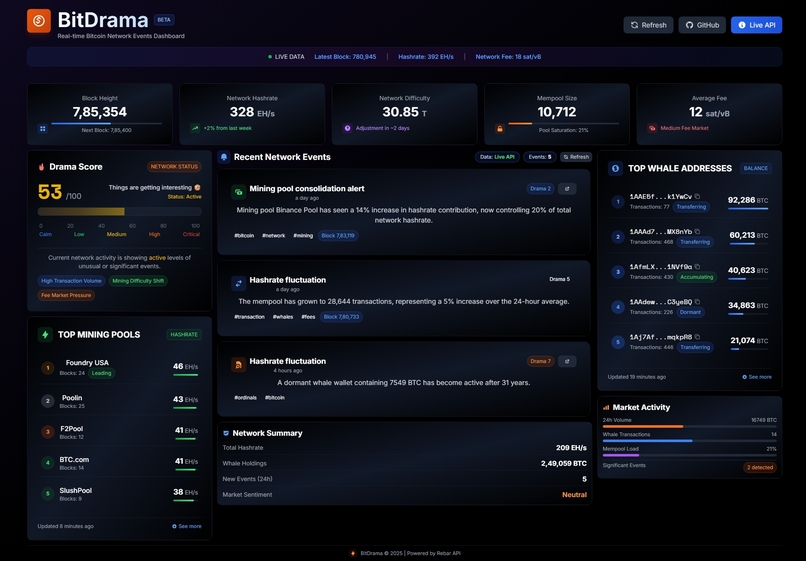The image size is (806, 561).
Task: Click the Drama 7 badge
Action: point(540,361)
